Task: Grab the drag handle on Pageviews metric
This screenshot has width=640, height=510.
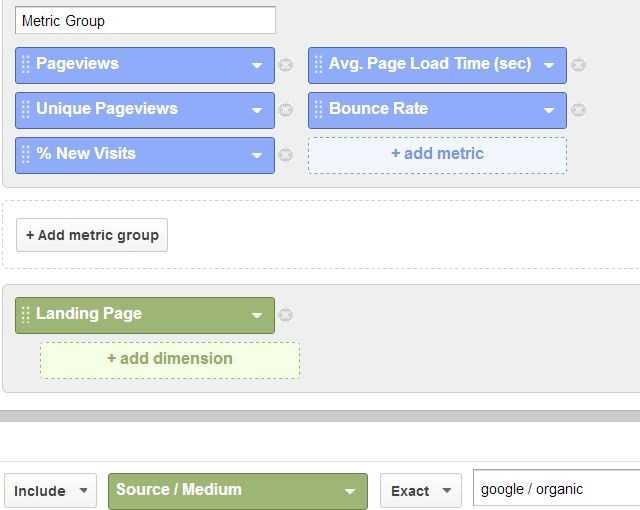Action: click(25, 64)
